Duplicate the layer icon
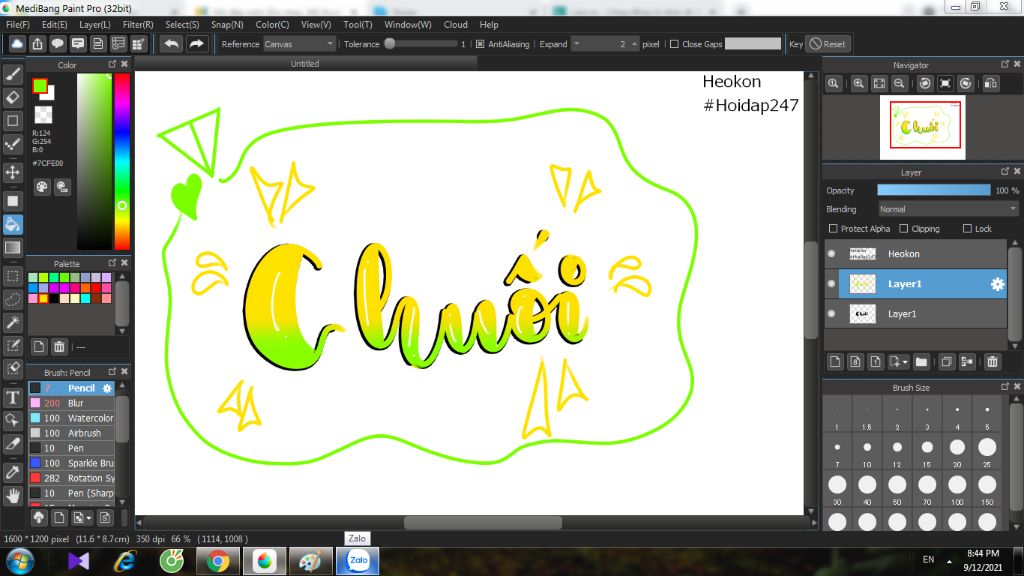 [x=946, y=362]
